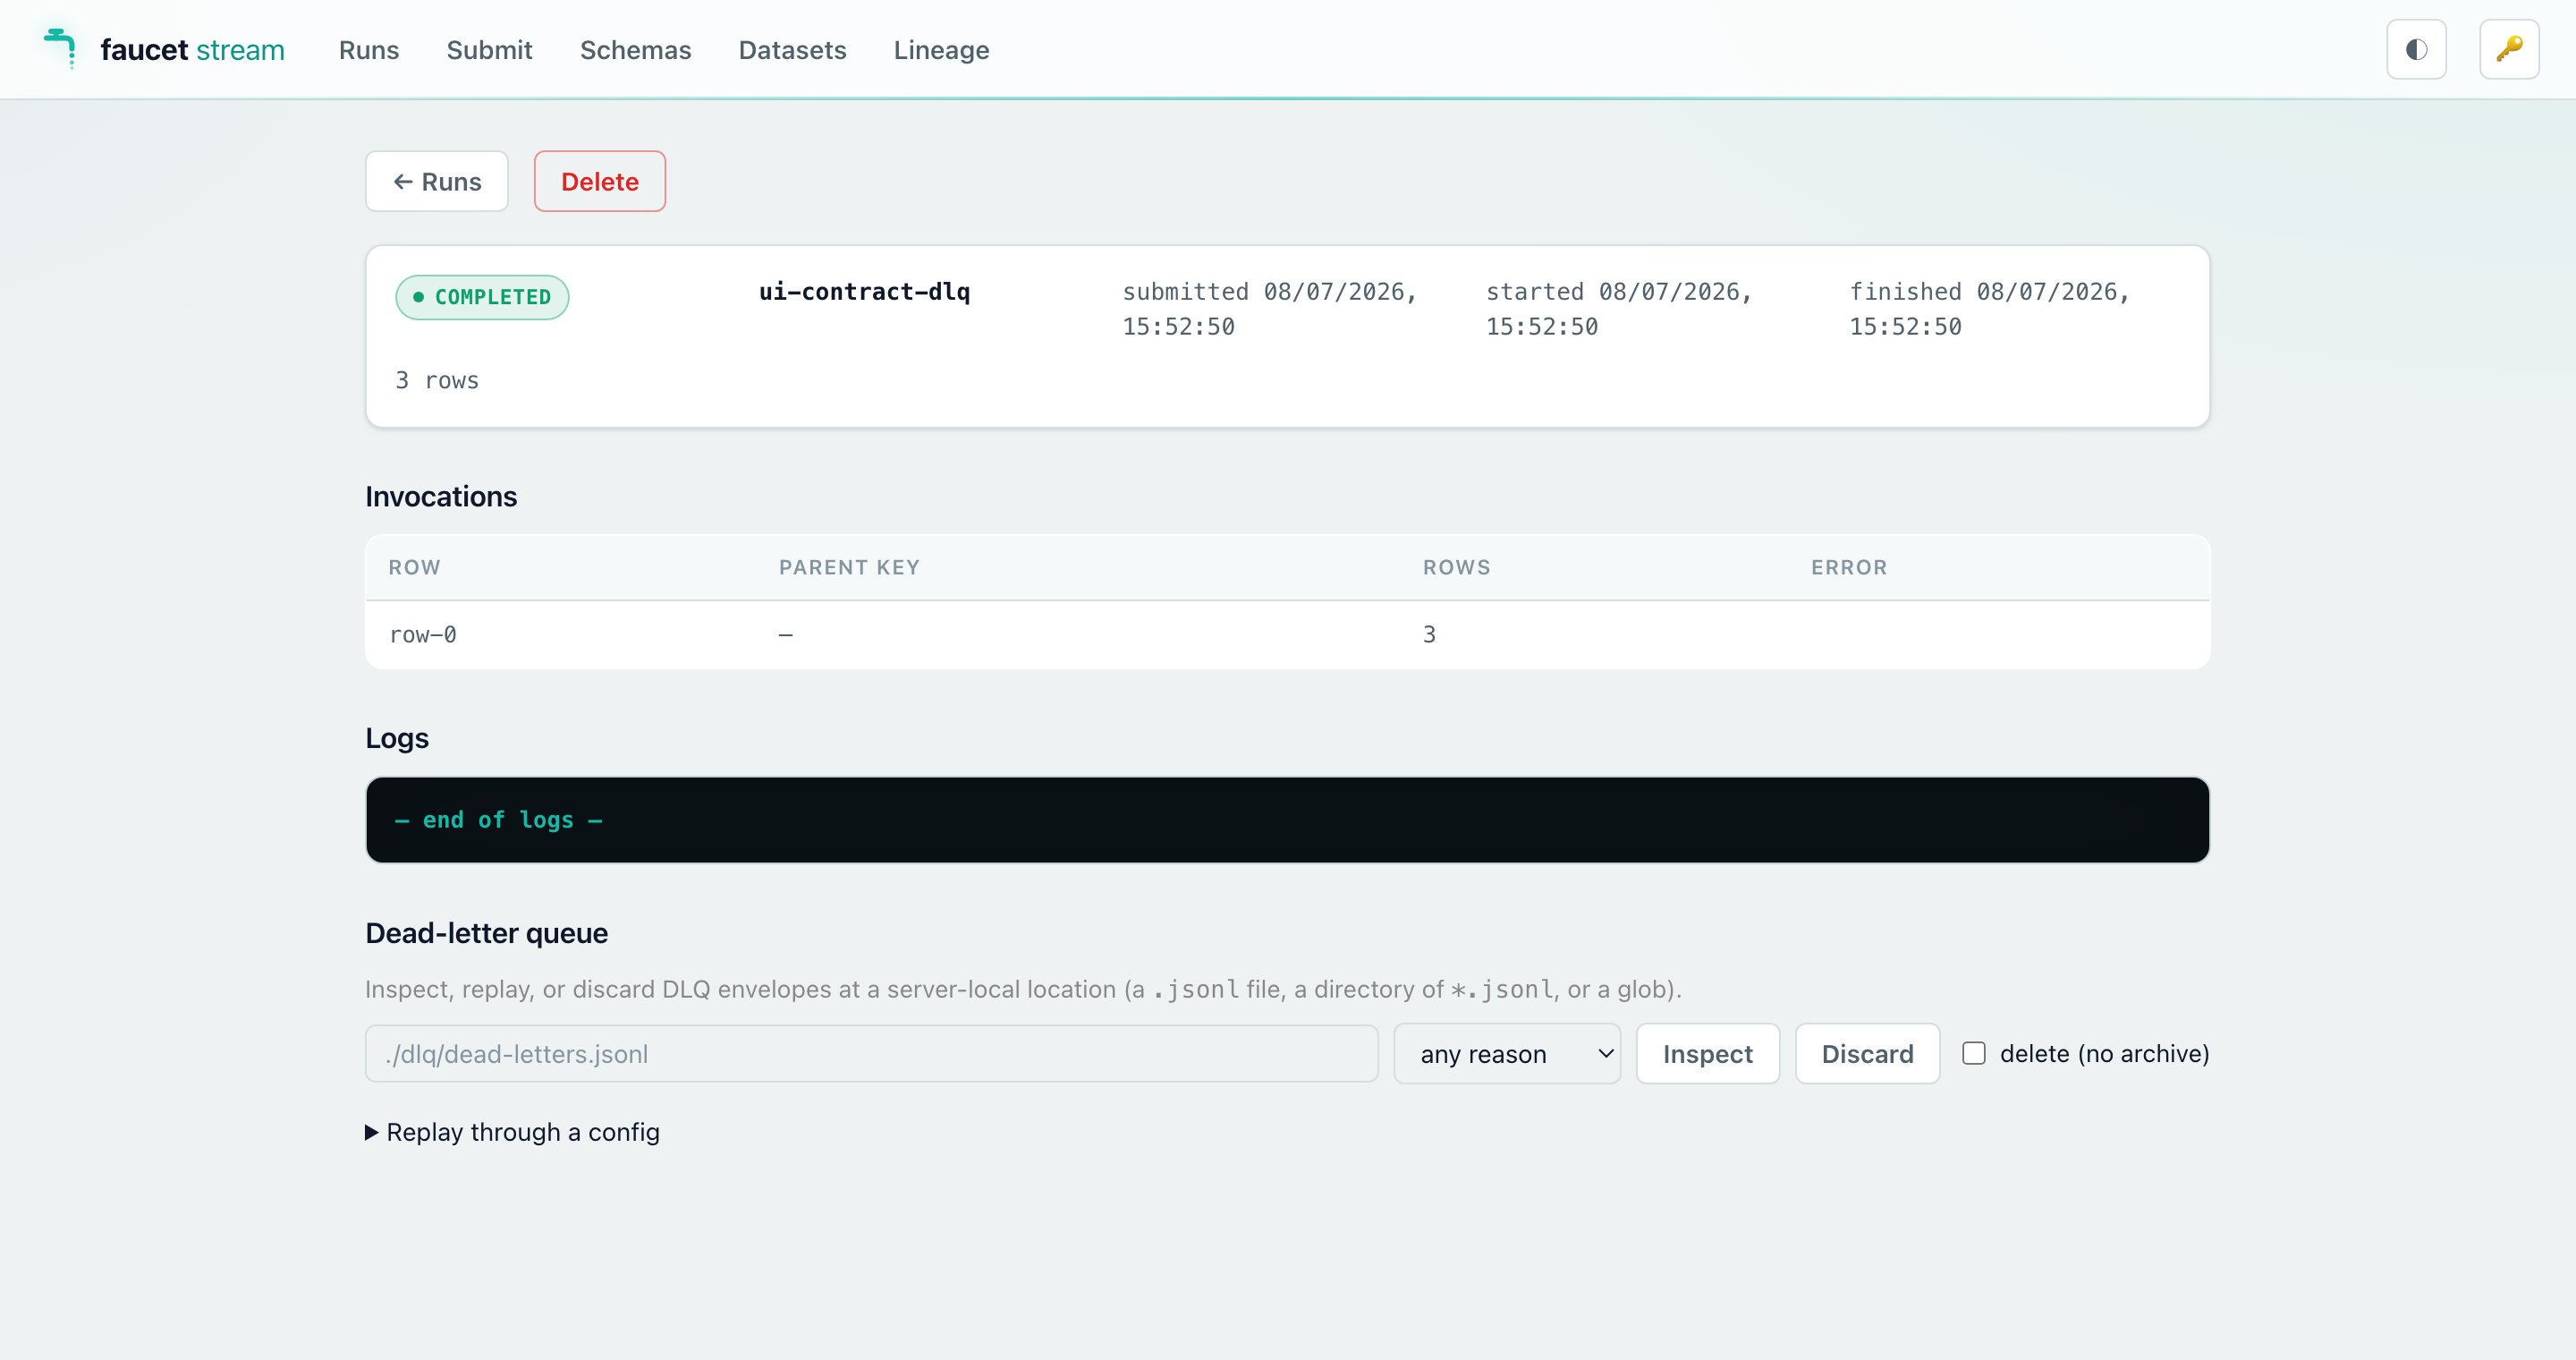The image size is (2576, 1360).
Task: Click the faucet stream brand name
Action: pos(192,50)
